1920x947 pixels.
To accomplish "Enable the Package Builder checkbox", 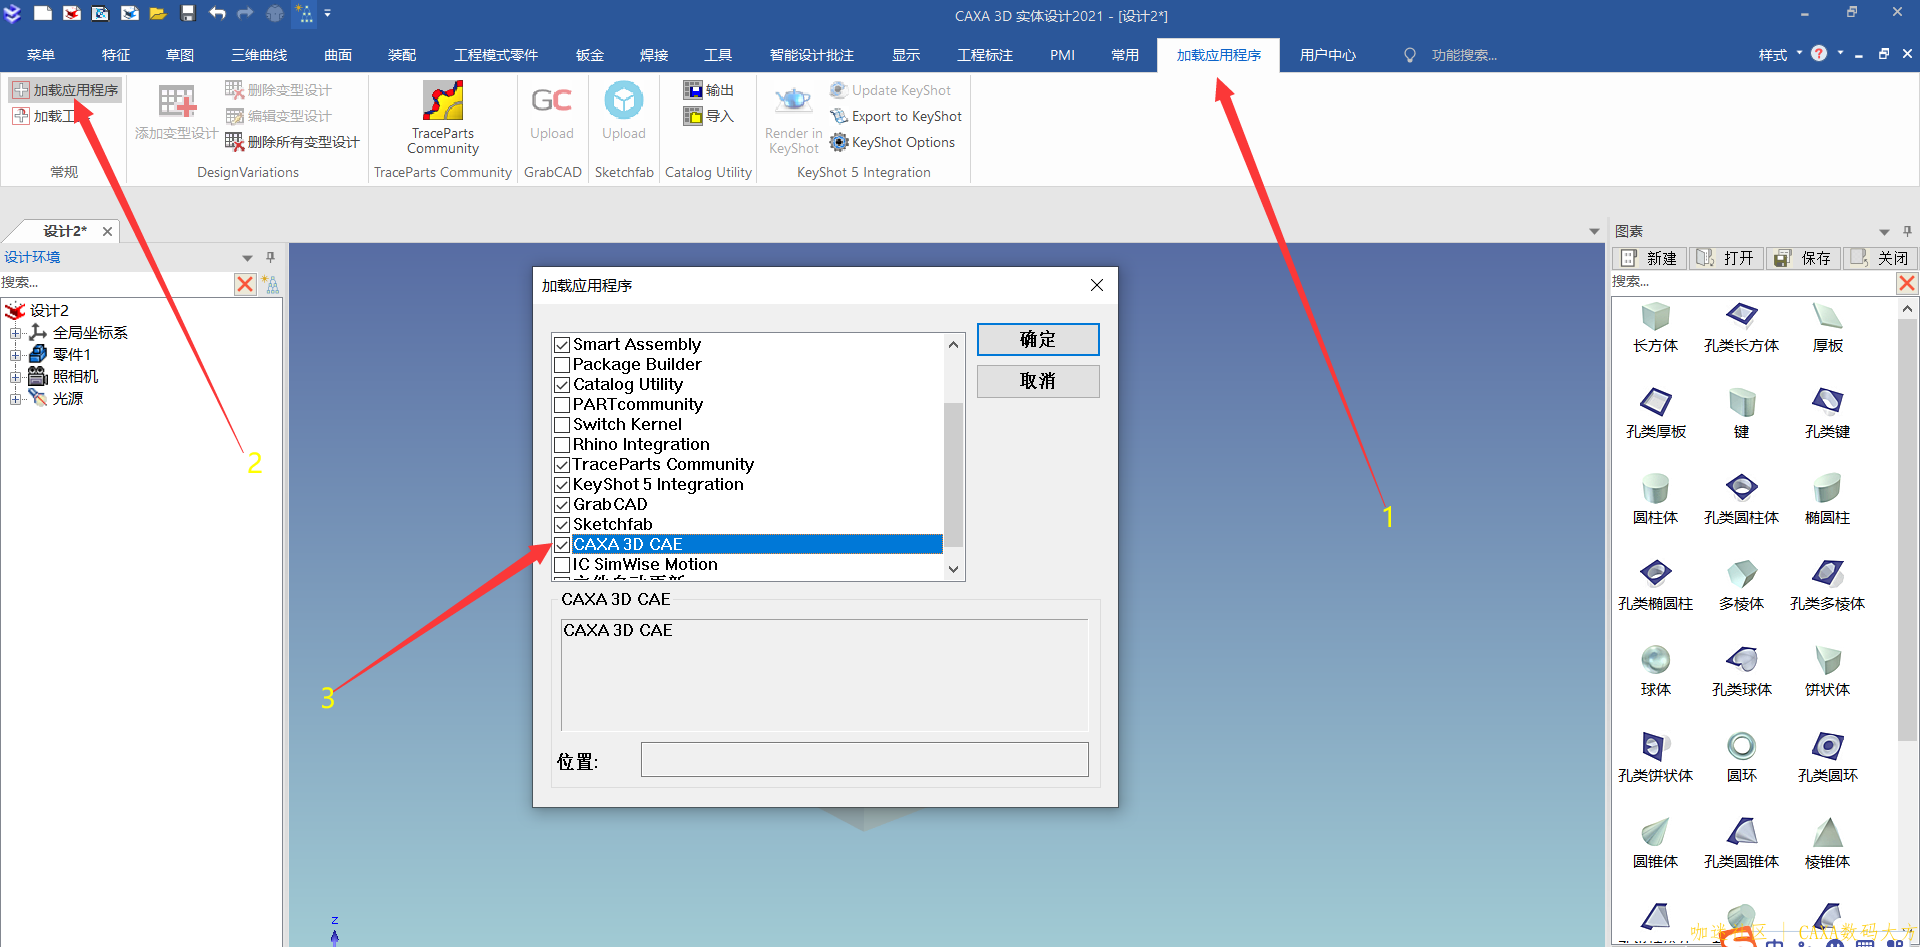I will (562, 365).
